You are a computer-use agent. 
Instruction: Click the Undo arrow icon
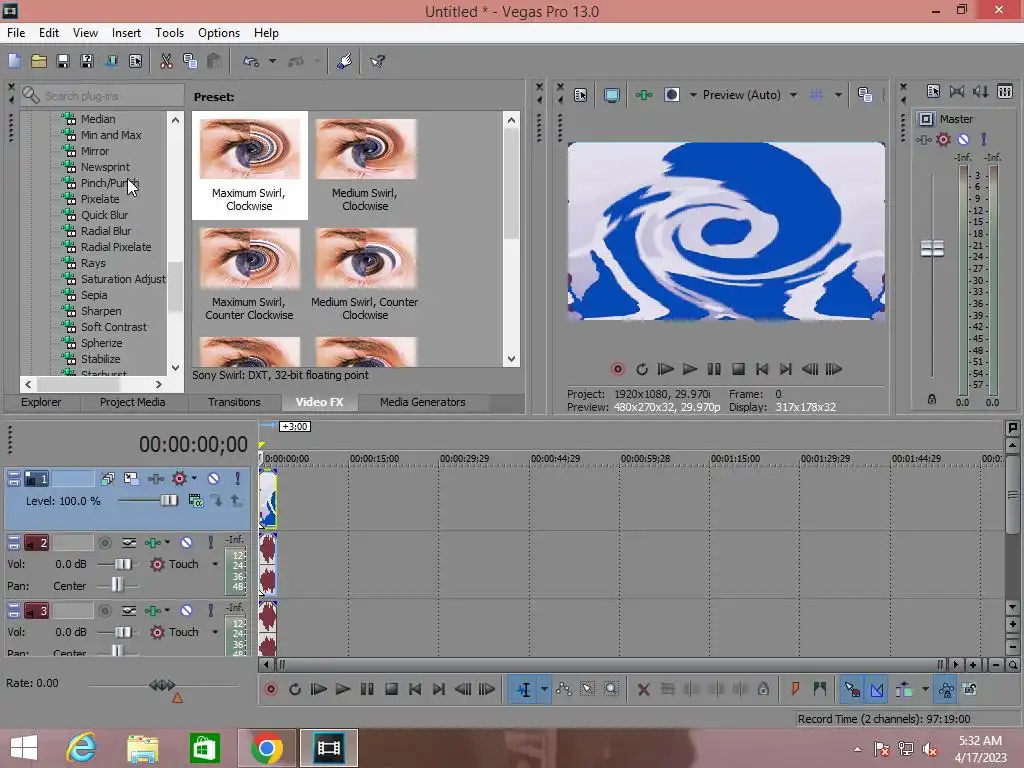point(251,61)
